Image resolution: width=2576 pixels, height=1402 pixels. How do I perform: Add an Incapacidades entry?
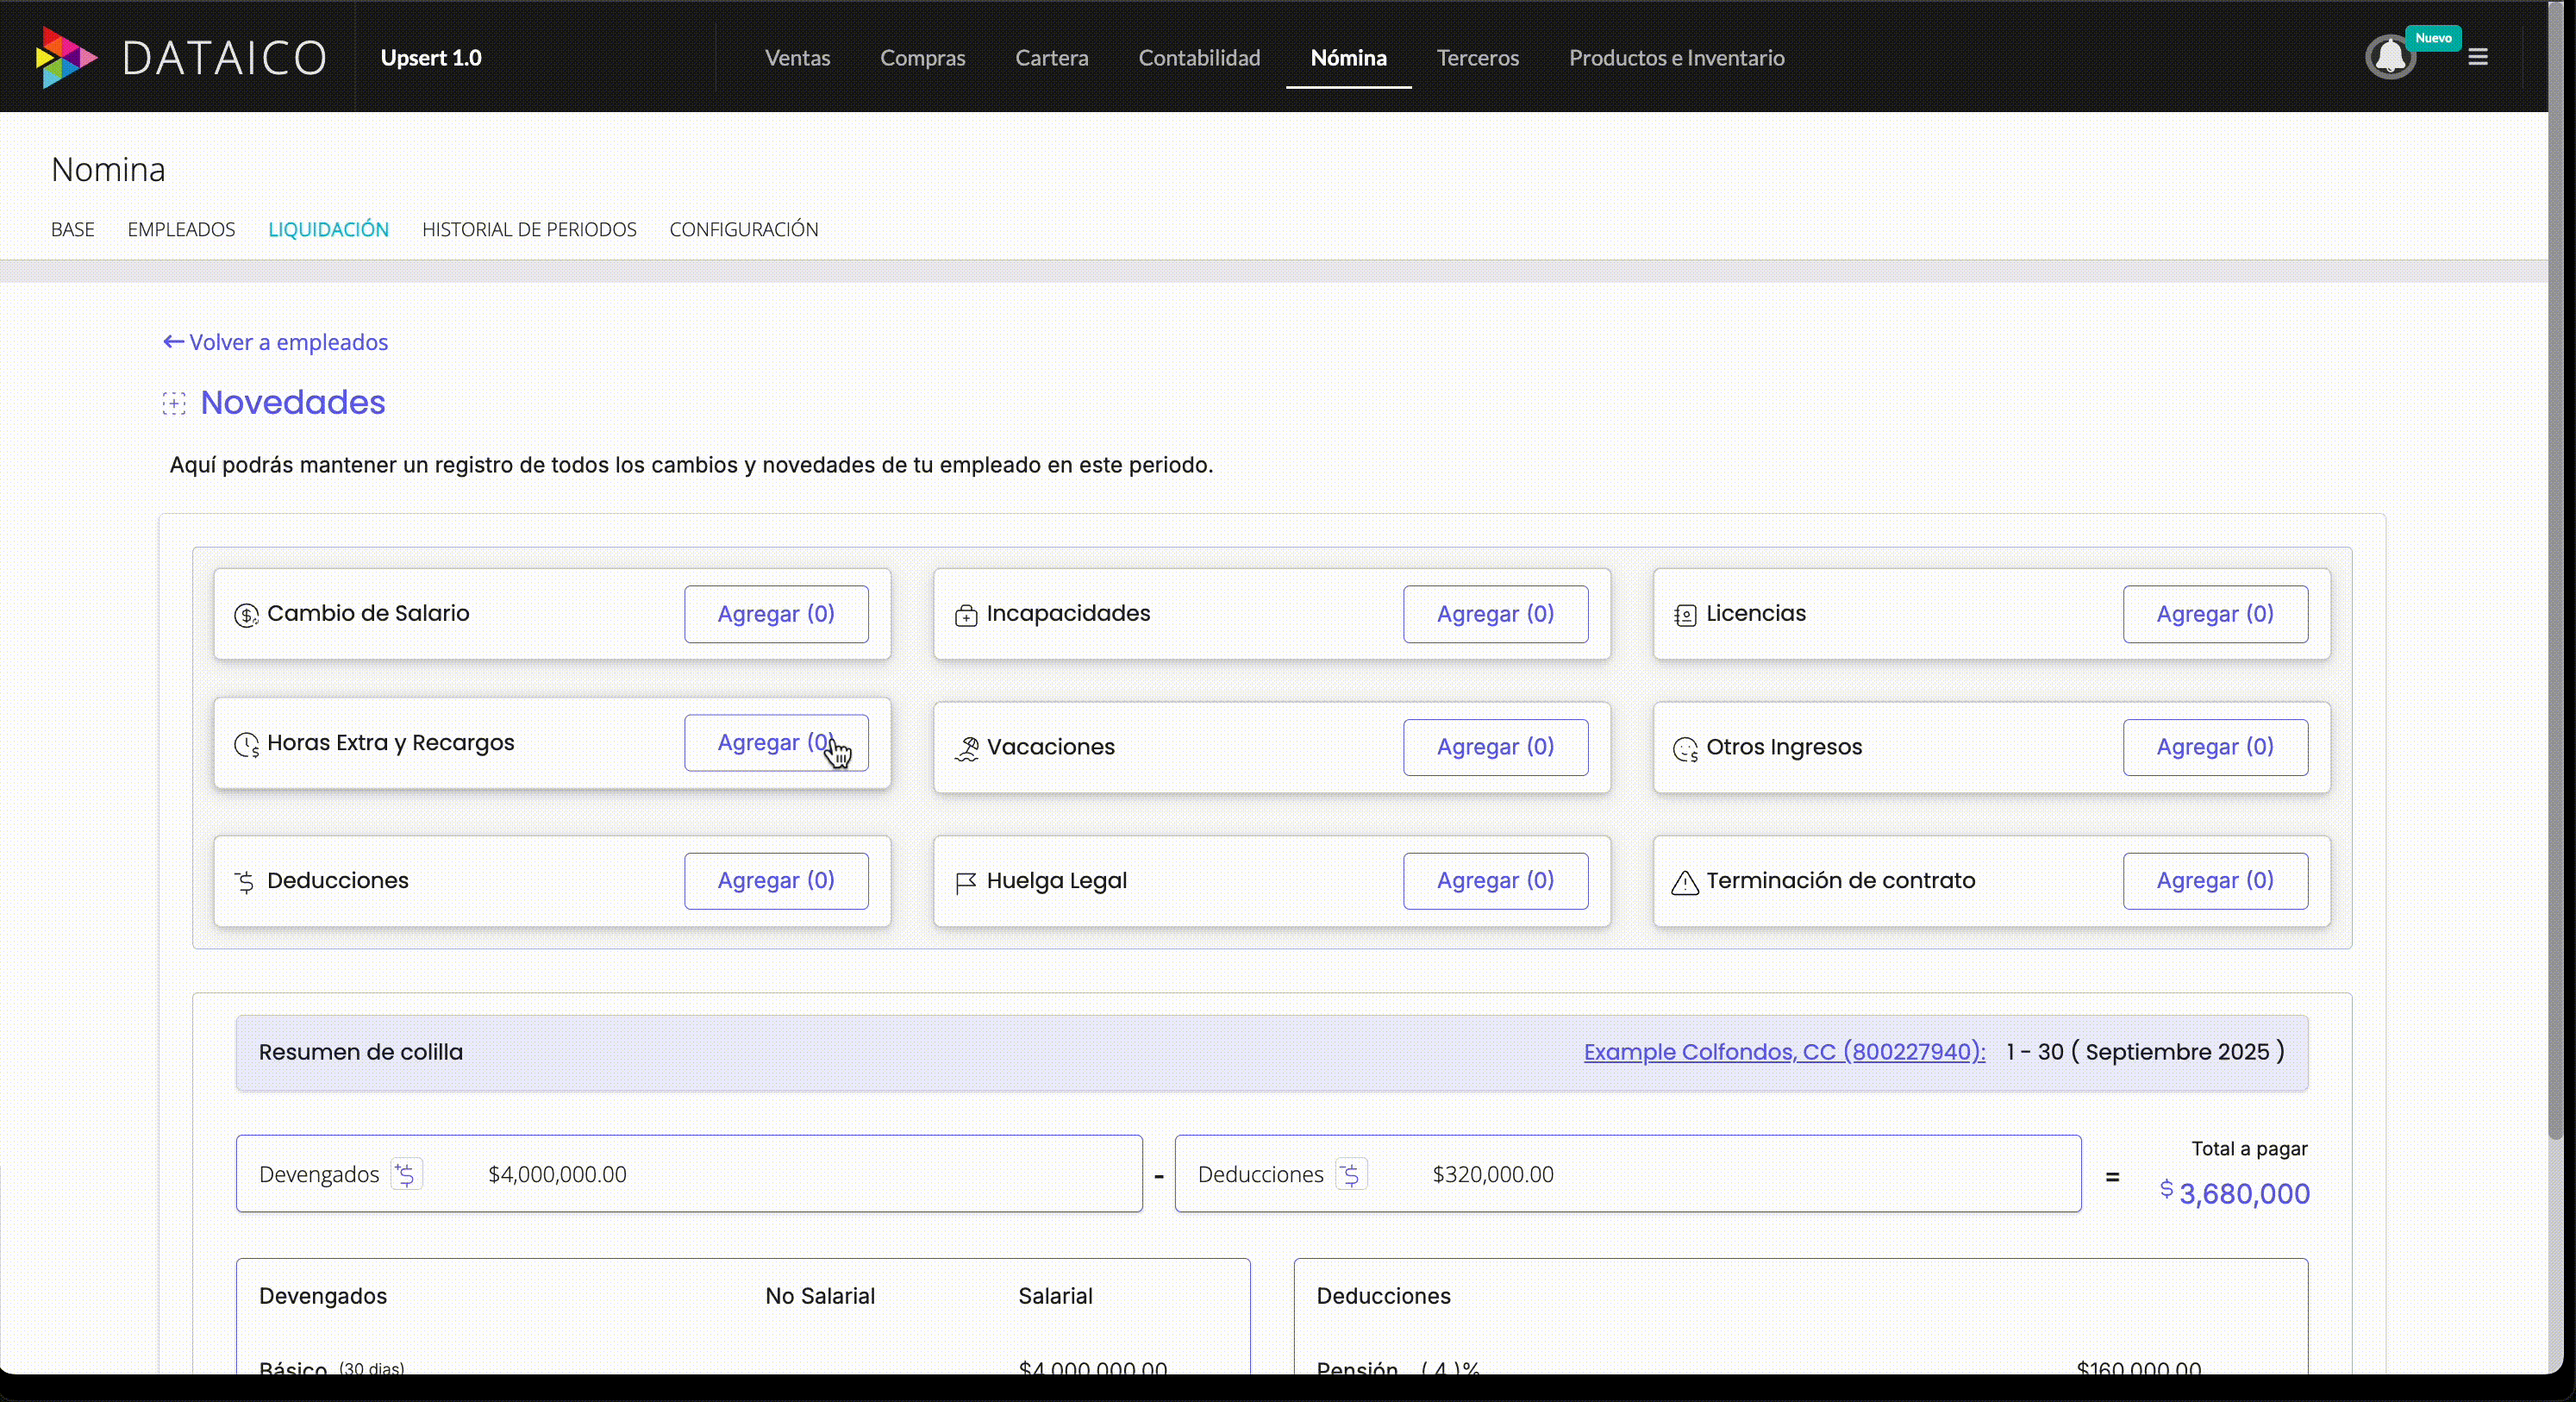coord(1495,614)
